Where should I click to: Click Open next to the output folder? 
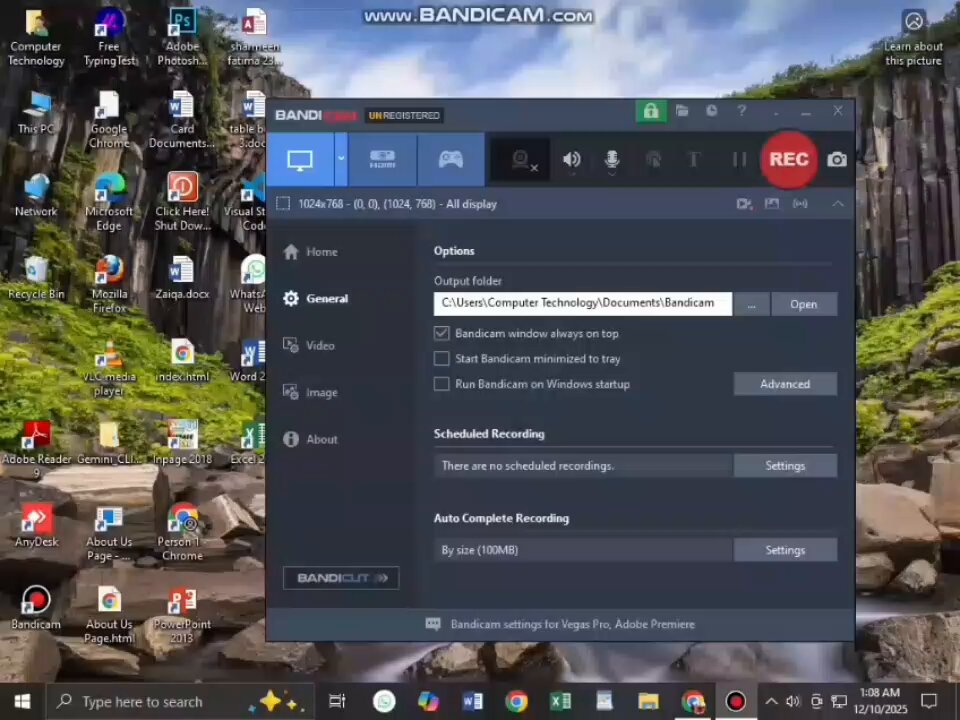coord(803,304)
